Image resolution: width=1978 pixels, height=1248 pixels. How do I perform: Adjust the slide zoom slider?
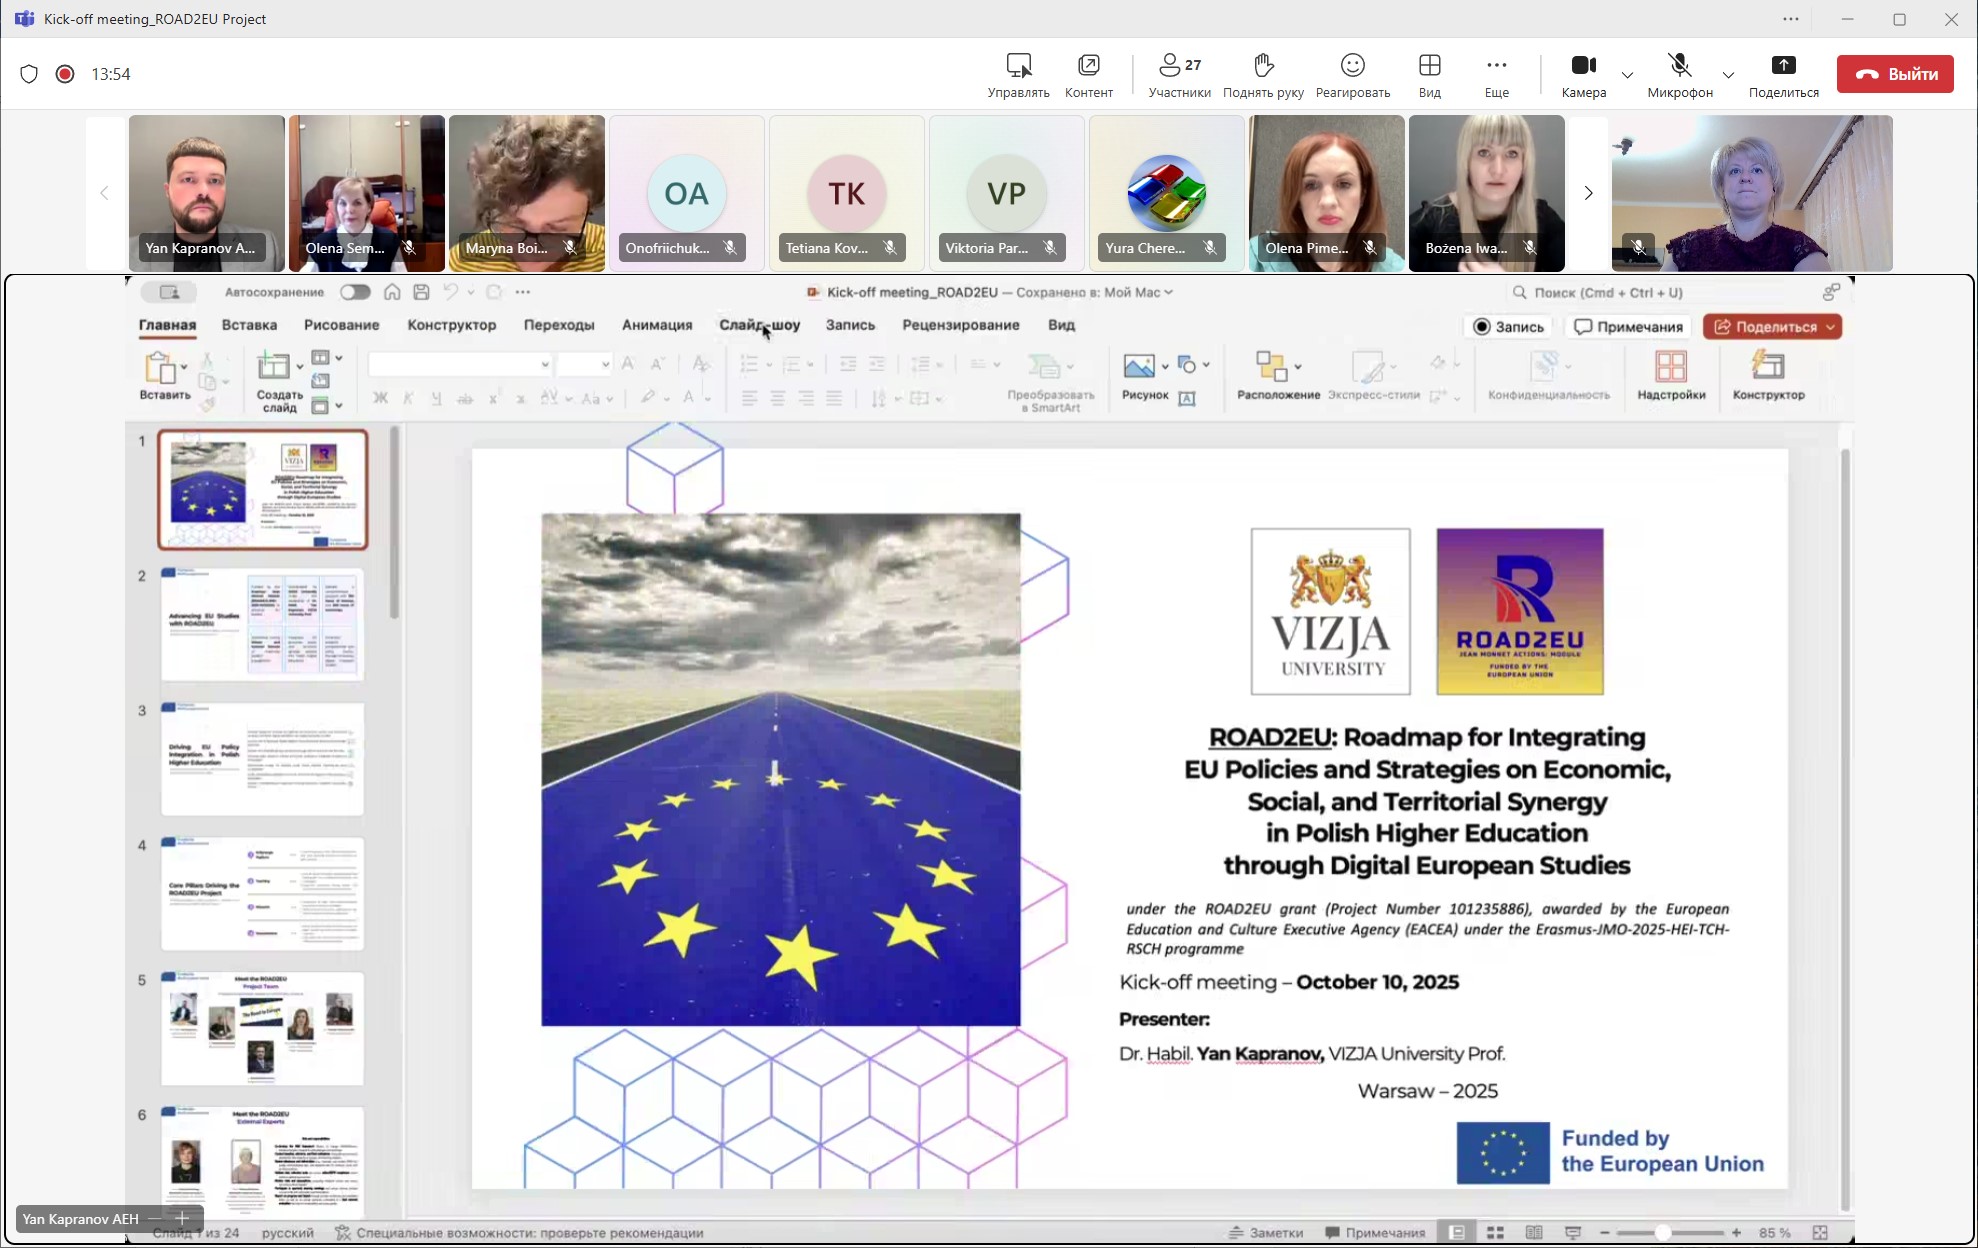tap(1662, 1233)
